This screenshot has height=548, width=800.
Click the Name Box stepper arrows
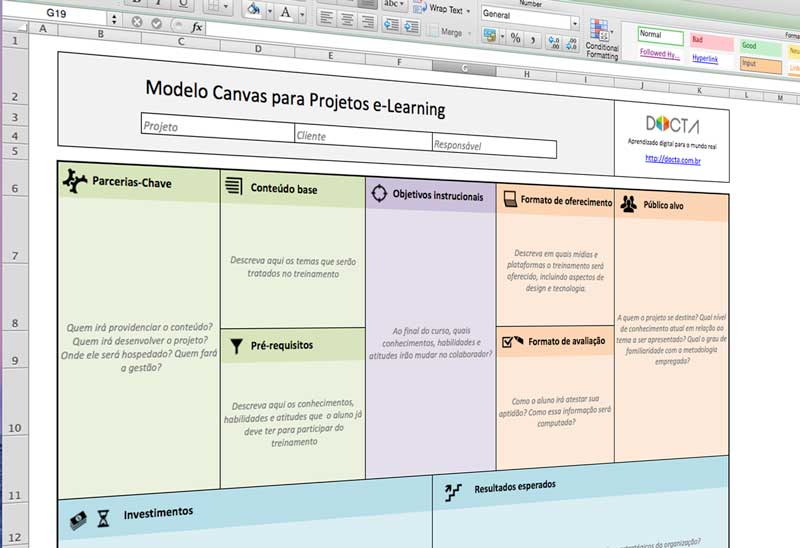click(x=113, y=19)
